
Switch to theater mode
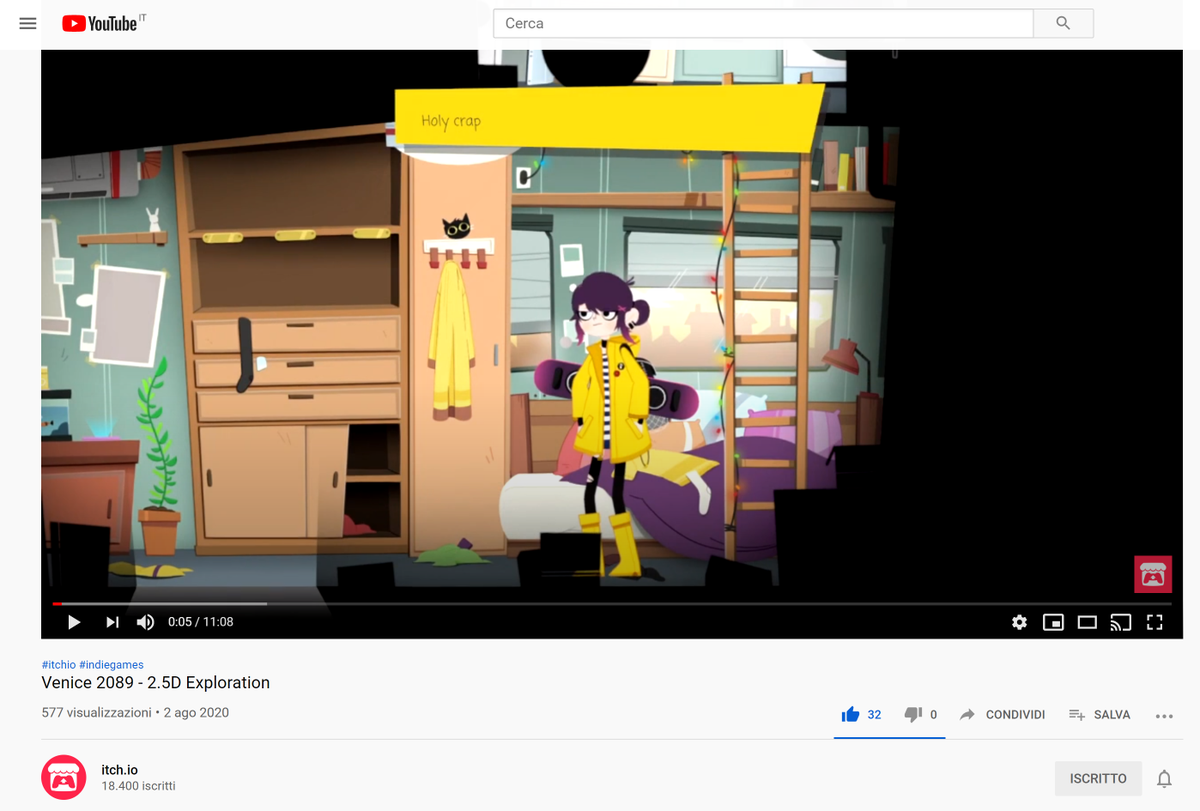pyautogui.click(x=1087, y=622)
